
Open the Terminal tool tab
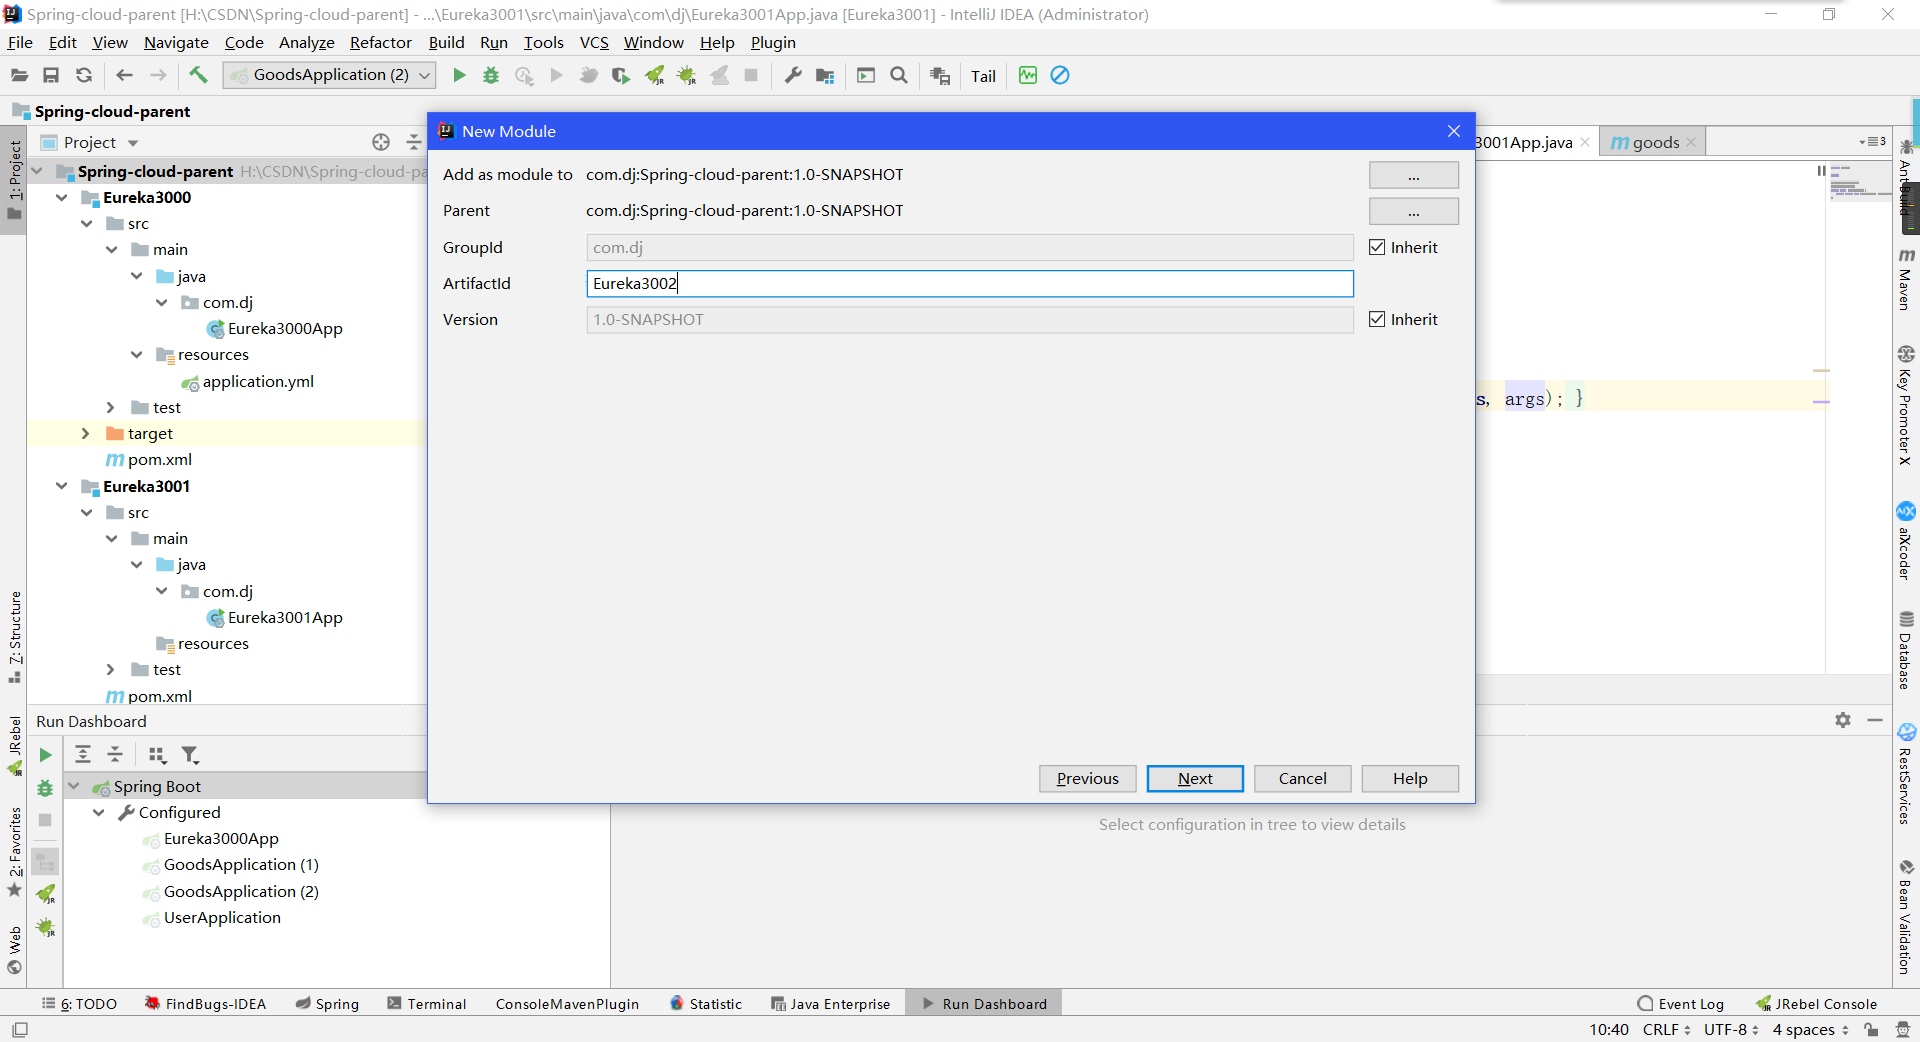[x=427, y=1004]
